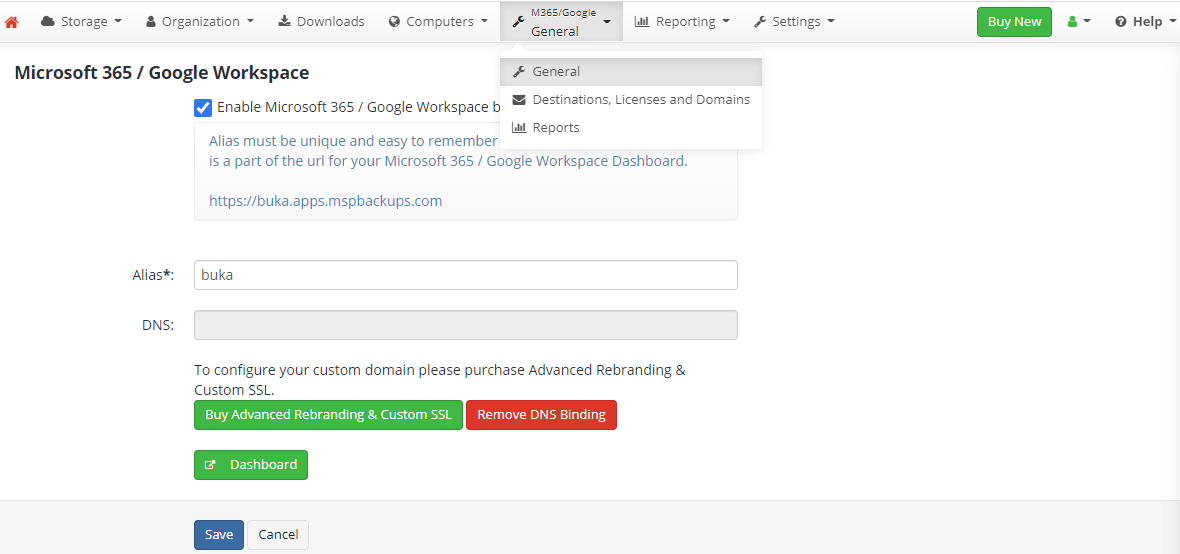
Task: Uncheck Enable Microsoft 365 / Google Workspace checkbox
Action: coord(202,108)
